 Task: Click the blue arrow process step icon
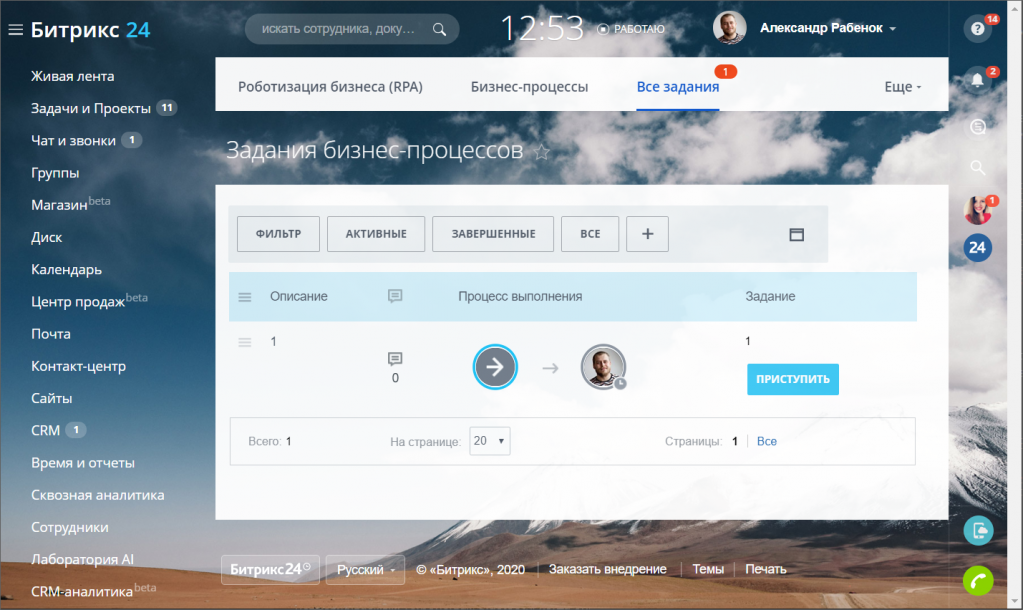[495, 367]
